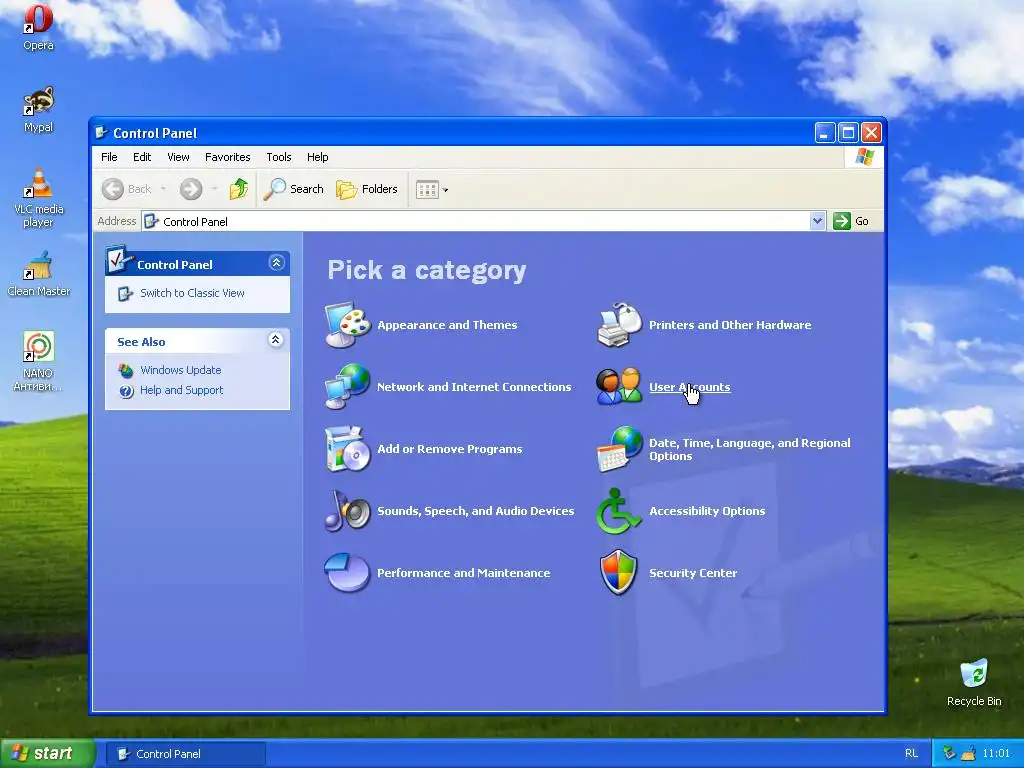Click the Add or Remove Programs disc icon
This screenshot has height=768, width=1024.
pyautogui.click(x=348, y=449)
